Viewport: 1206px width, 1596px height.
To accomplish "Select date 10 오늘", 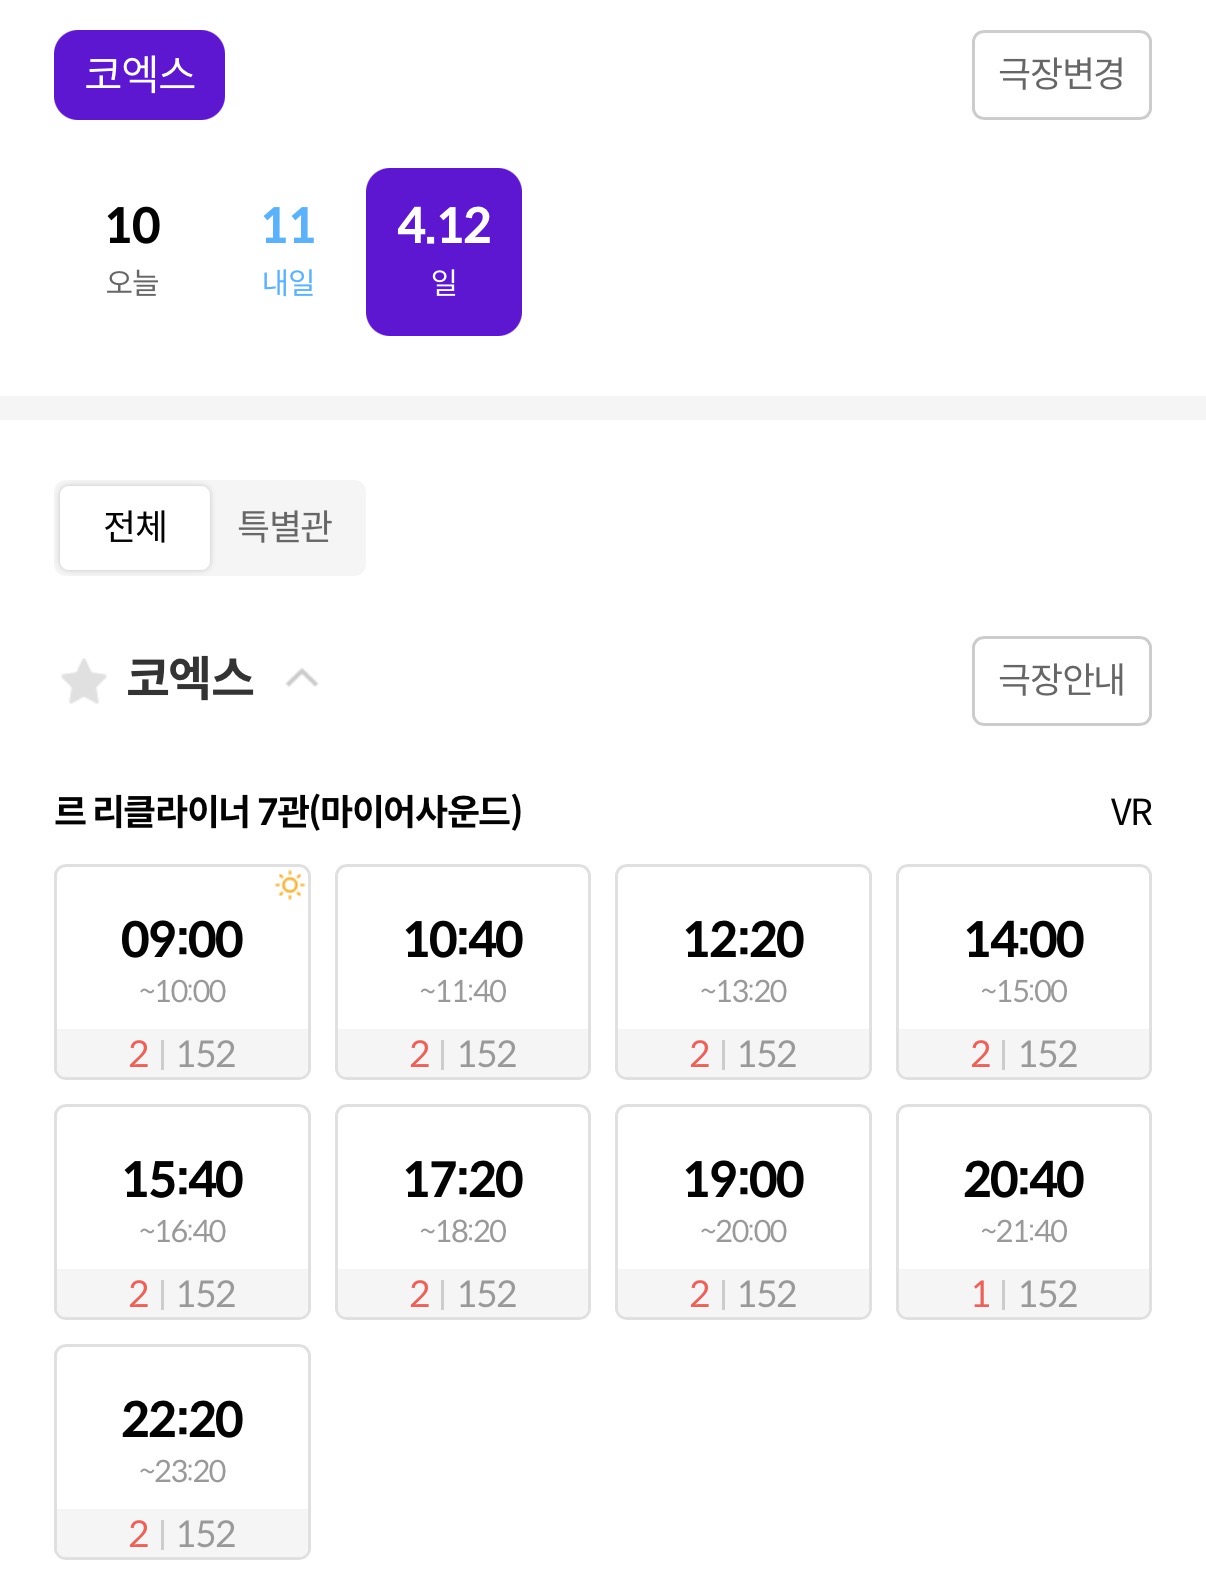I will [133, 251].
